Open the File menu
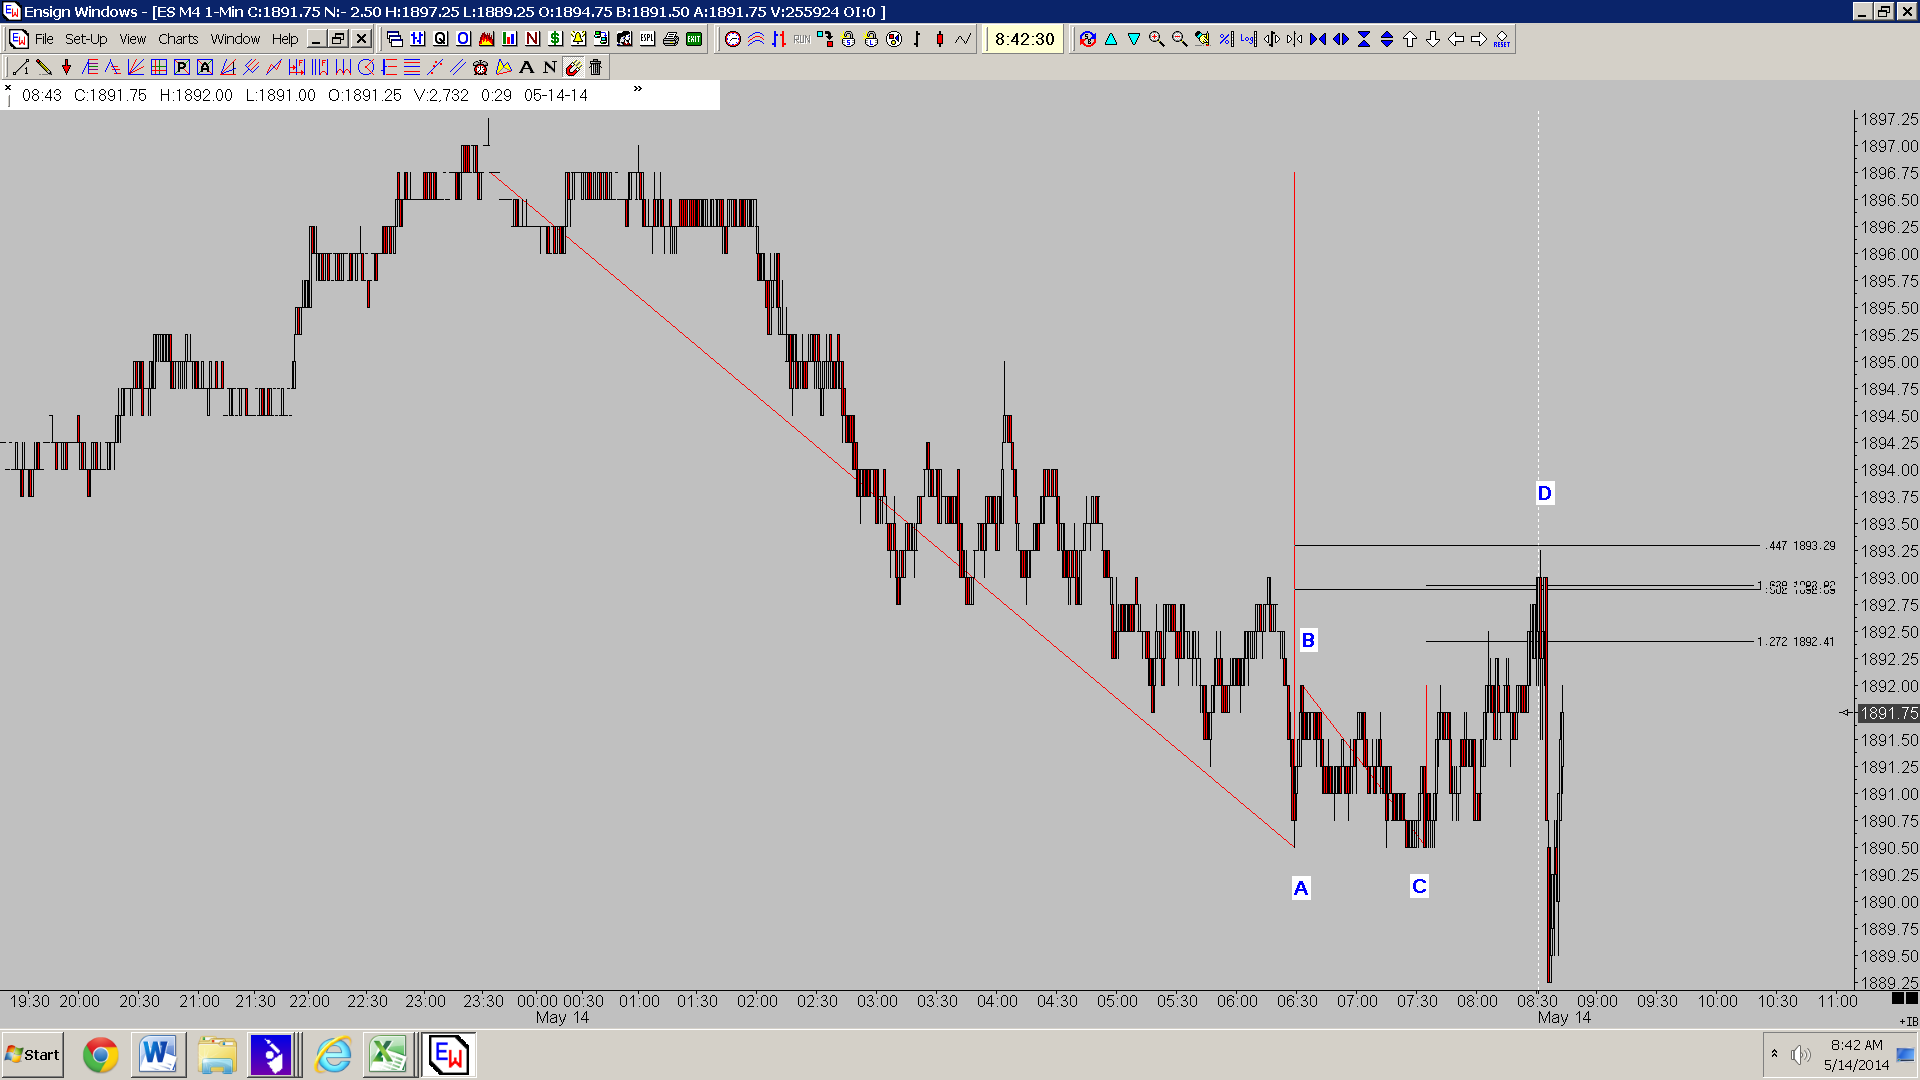Screen dimensions: 1920x1080 pyautogui.click(x=44, y=39)
